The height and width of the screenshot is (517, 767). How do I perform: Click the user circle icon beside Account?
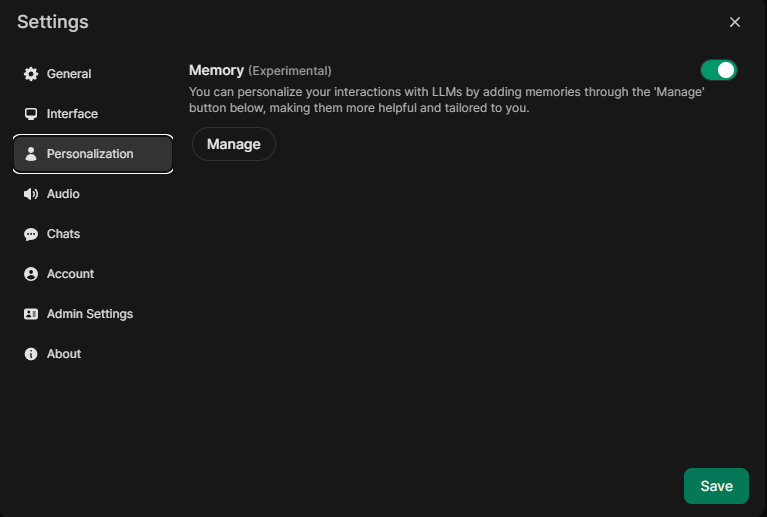point(31,274)
